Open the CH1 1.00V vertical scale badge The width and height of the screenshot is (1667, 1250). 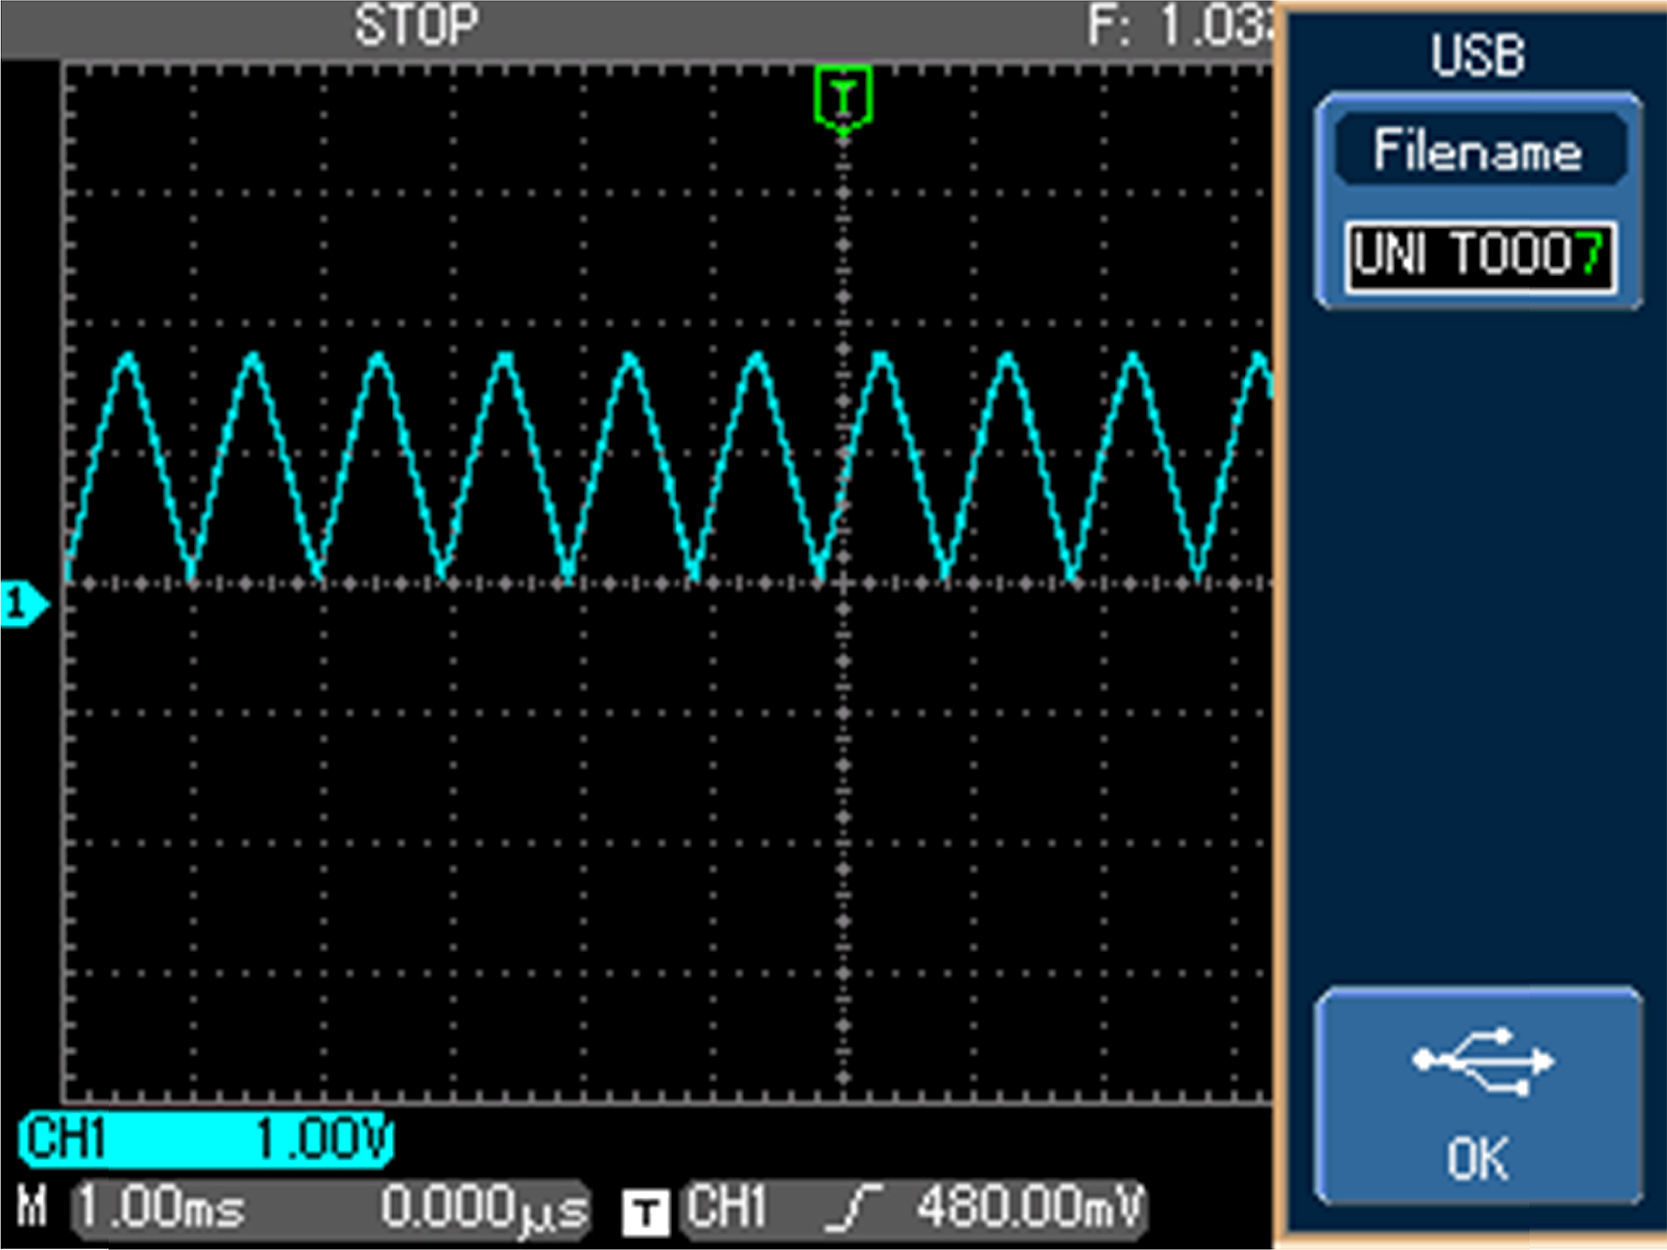click(x=206, y=1140)
